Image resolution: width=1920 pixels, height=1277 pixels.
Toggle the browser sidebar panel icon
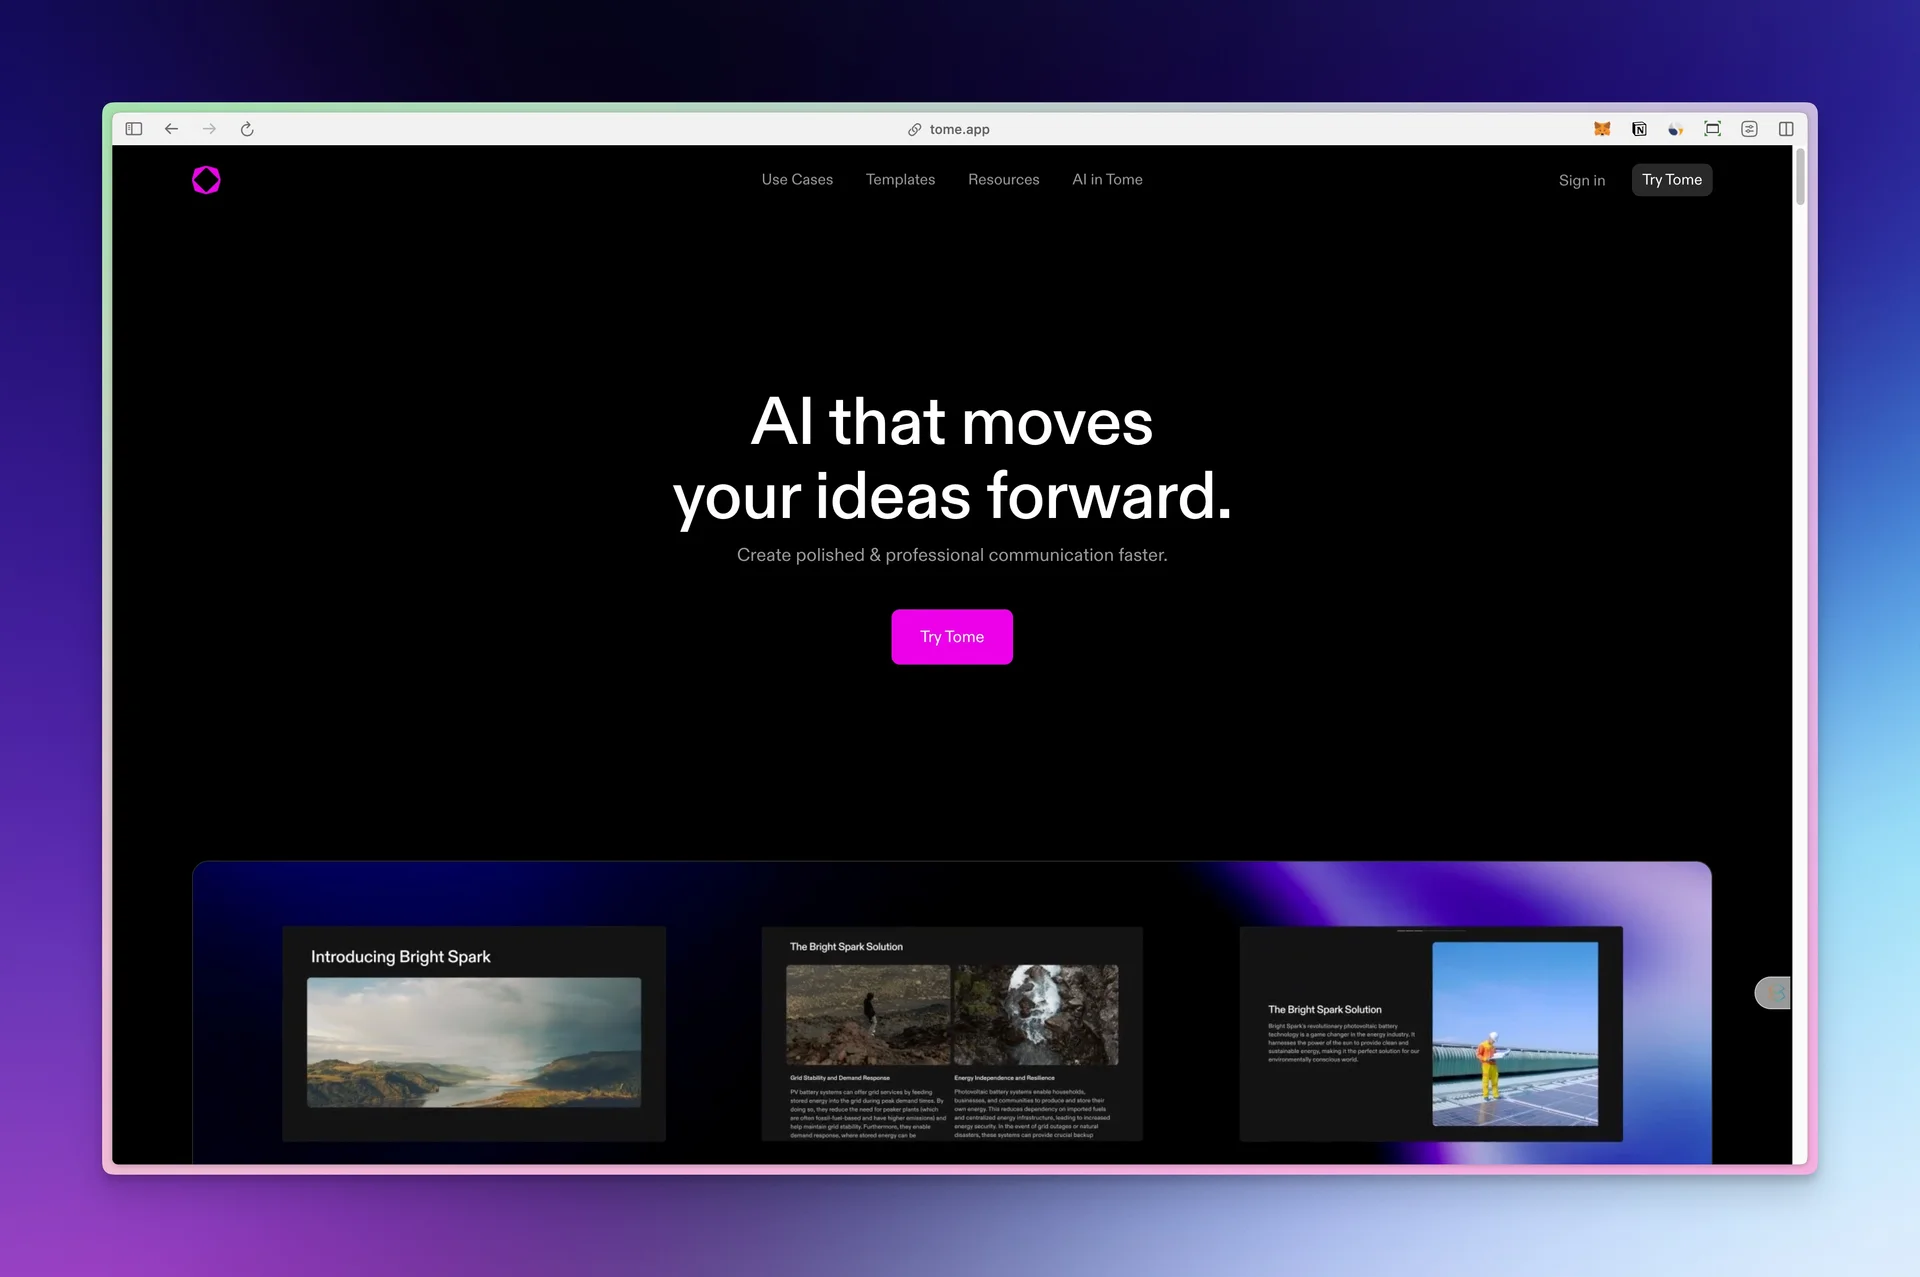[134, 129]
